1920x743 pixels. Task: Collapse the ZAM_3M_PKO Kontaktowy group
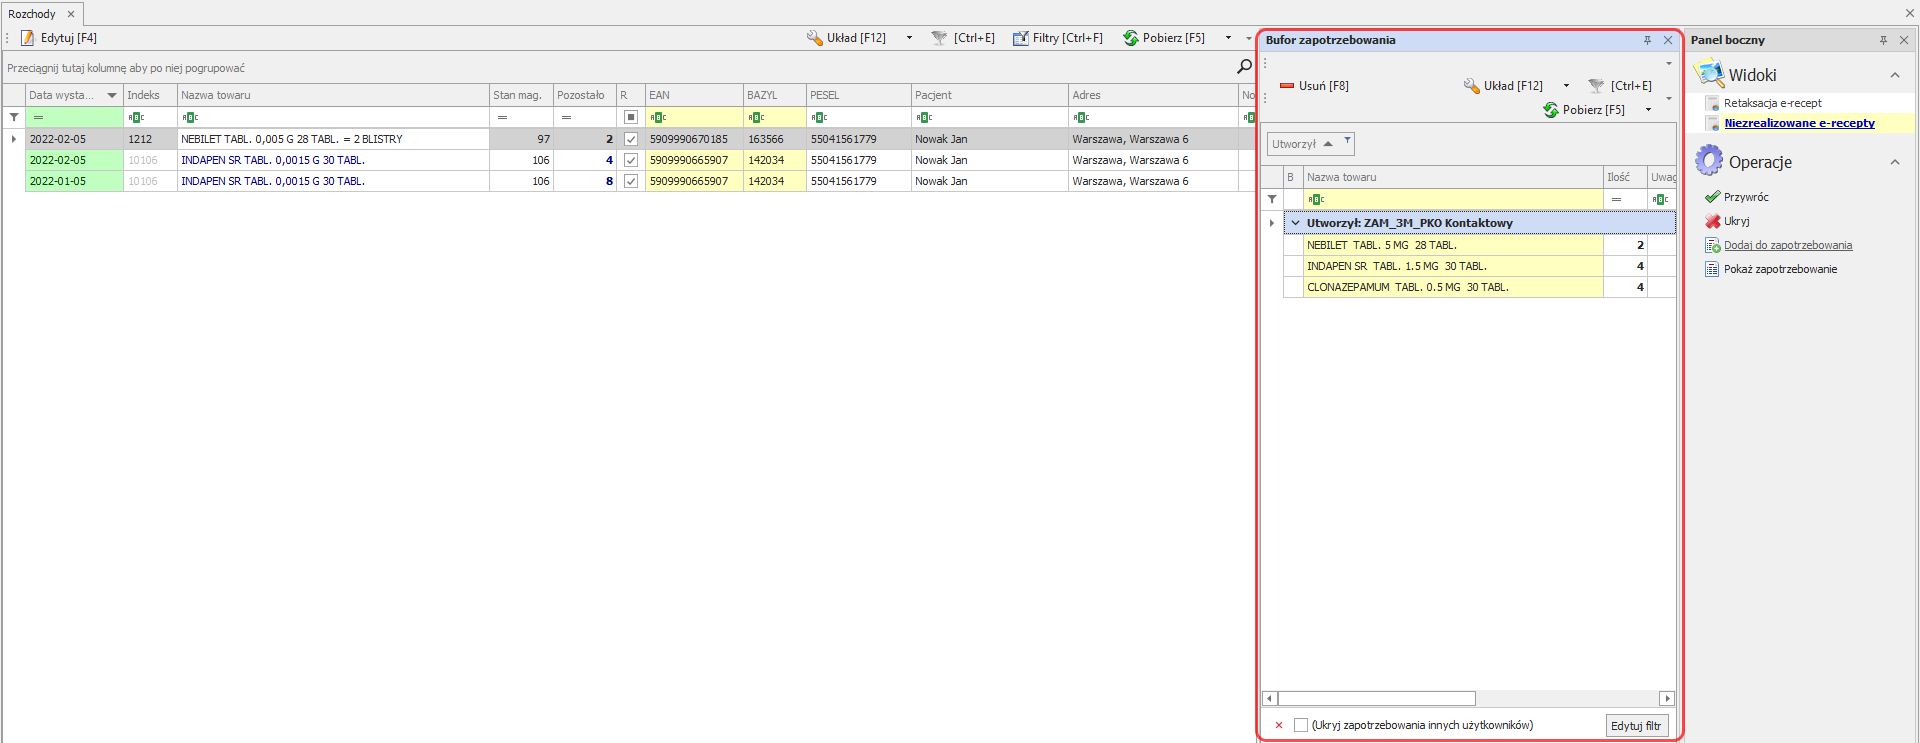click(x=1295, y=223)
